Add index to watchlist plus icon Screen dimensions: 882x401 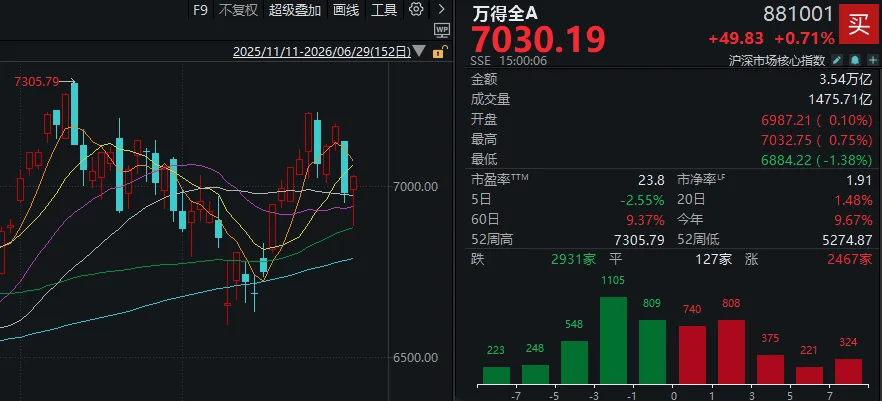872,60
